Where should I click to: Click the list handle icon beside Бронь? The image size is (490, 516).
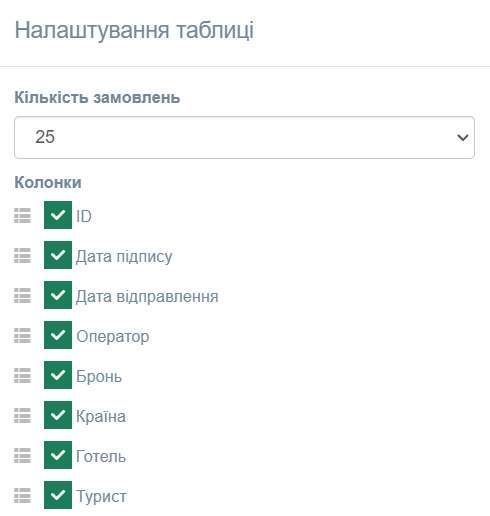click(22, 375)
